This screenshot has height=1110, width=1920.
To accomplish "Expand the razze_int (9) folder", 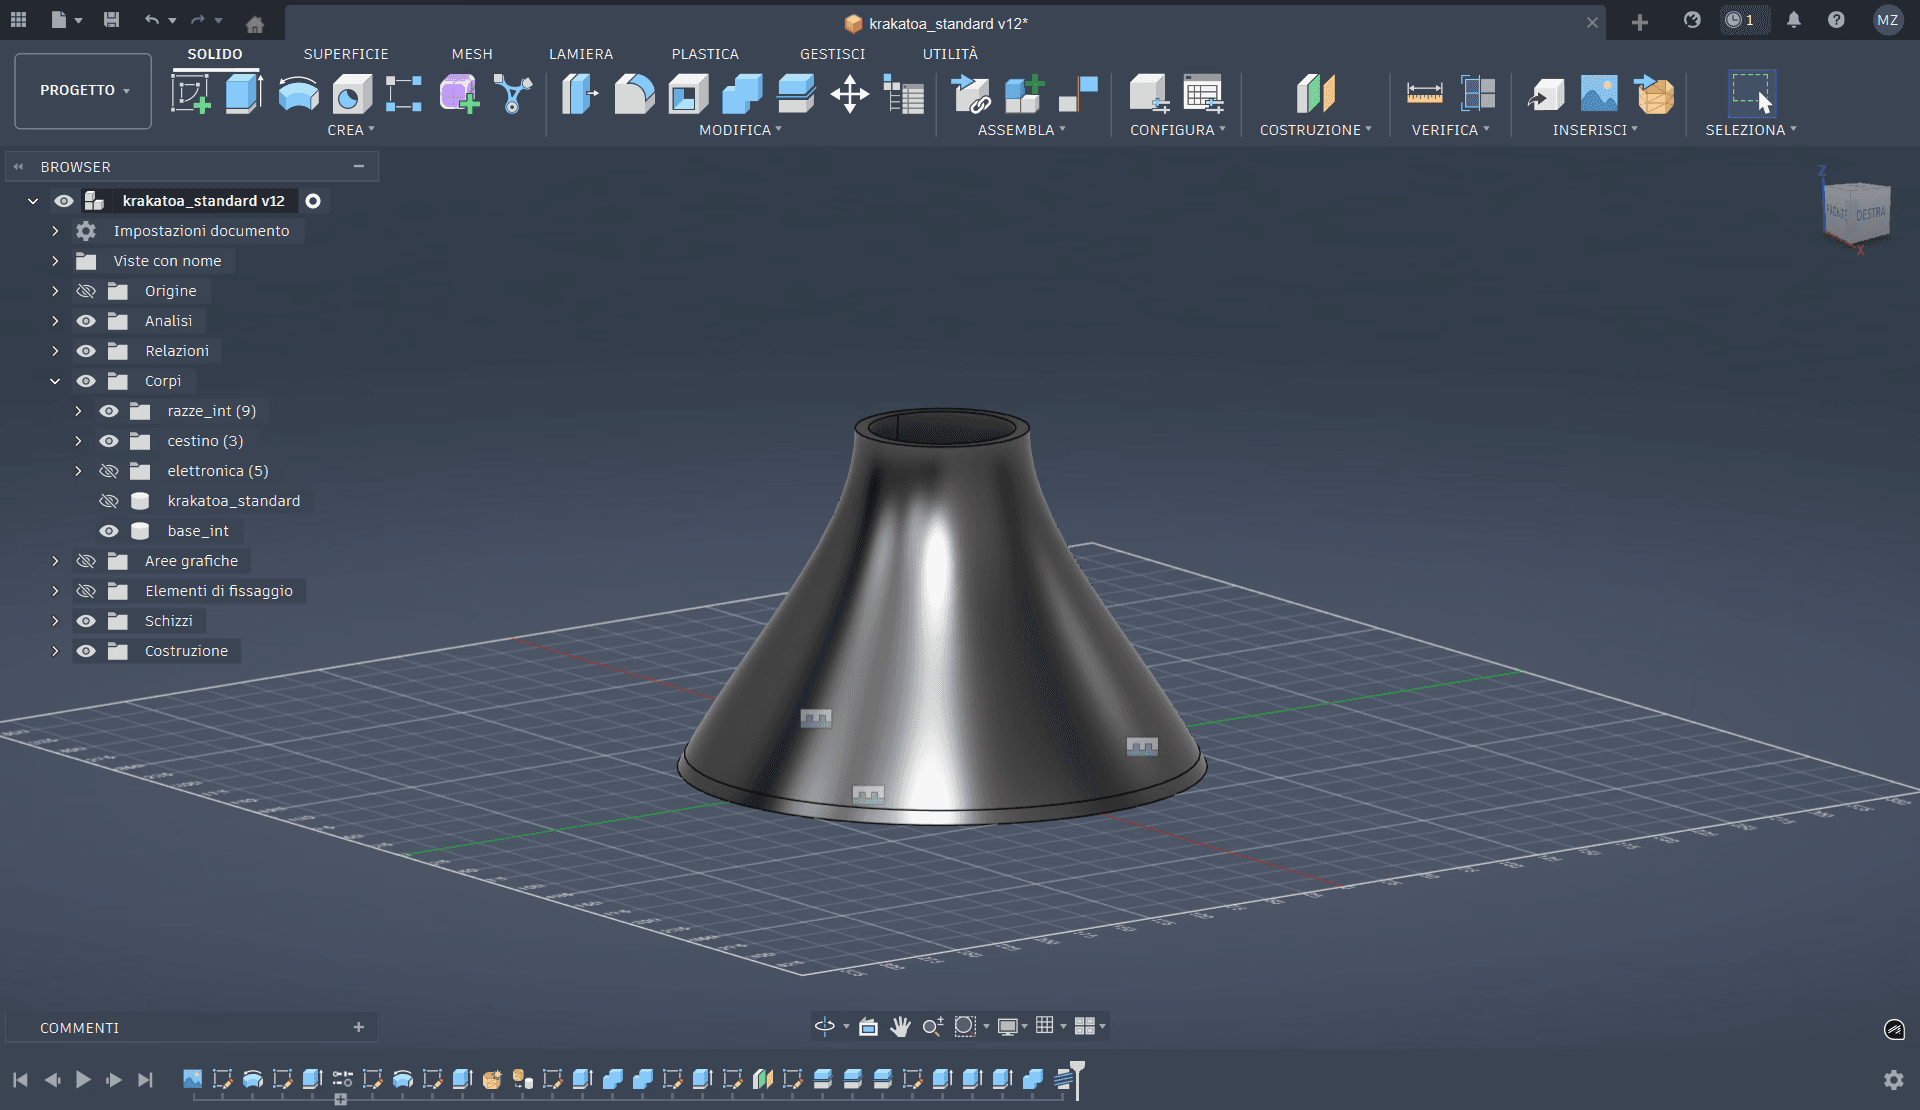I will 78,411.
